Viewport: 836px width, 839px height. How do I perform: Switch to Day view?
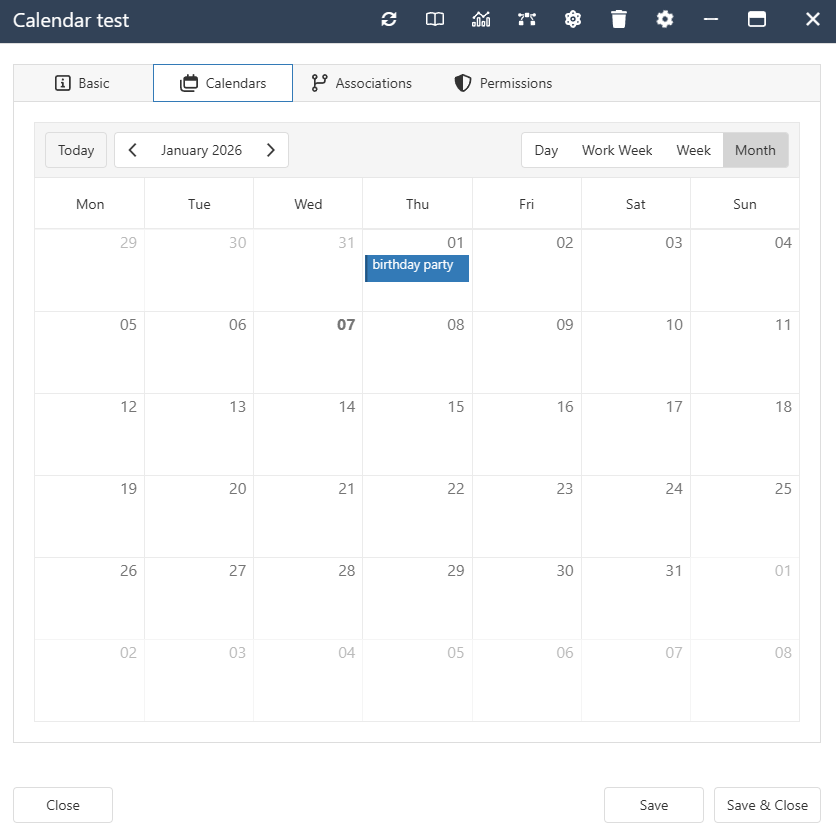click(x=546, y=150)
